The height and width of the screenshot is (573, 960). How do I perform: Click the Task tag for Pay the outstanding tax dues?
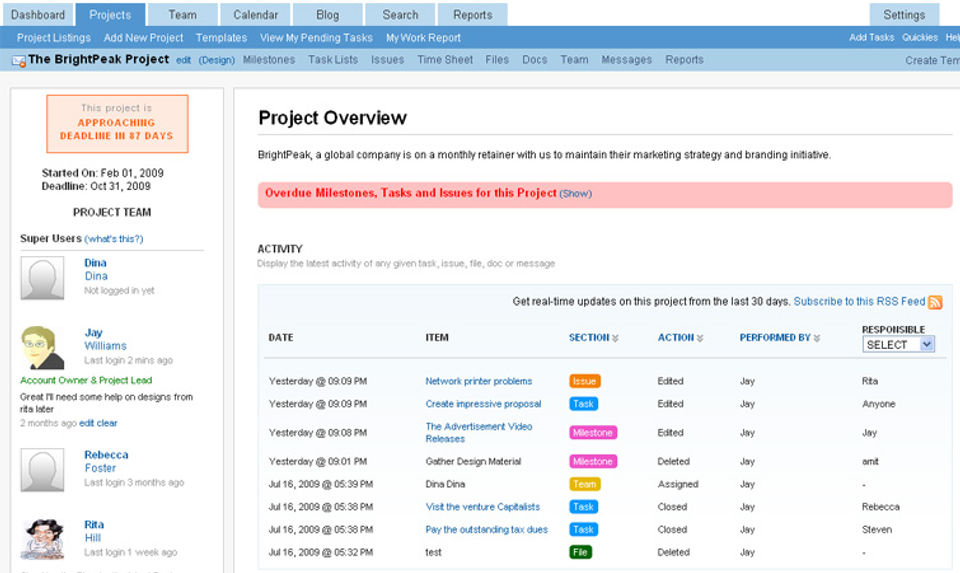pos(583,530)
